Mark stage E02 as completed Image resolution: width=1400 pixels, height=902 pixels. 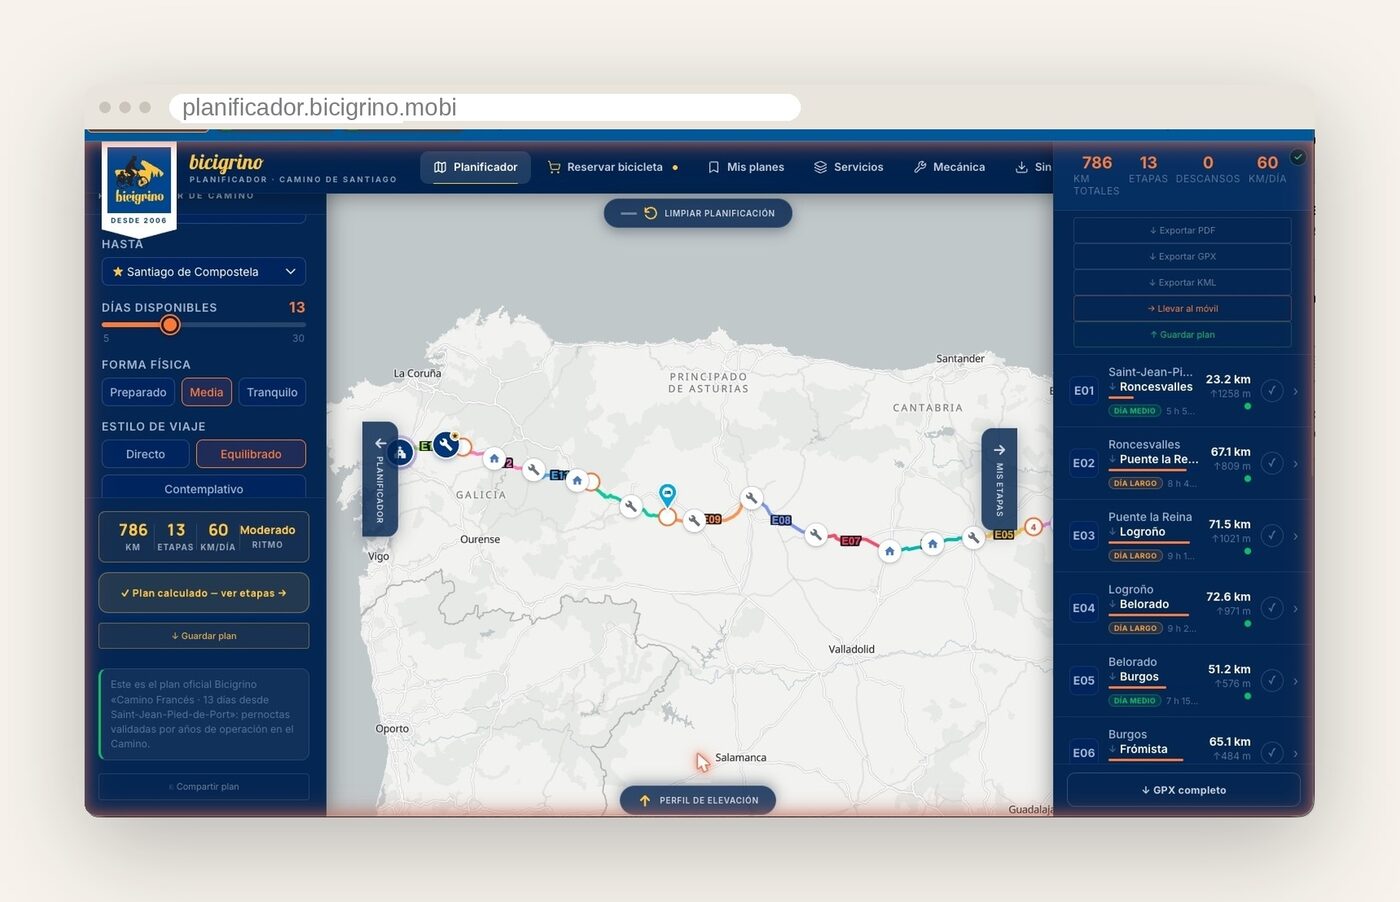pos(1272,463)
